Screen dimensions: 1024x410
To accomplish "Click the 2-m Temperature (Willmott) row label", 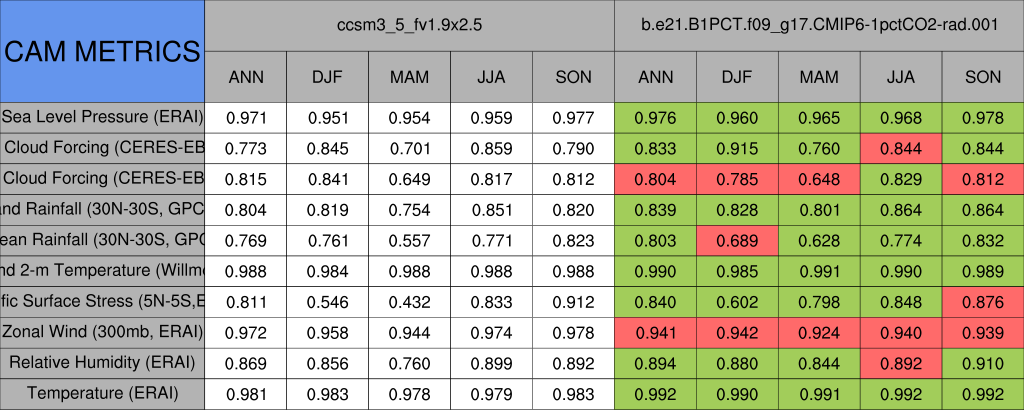I will 102,270.
